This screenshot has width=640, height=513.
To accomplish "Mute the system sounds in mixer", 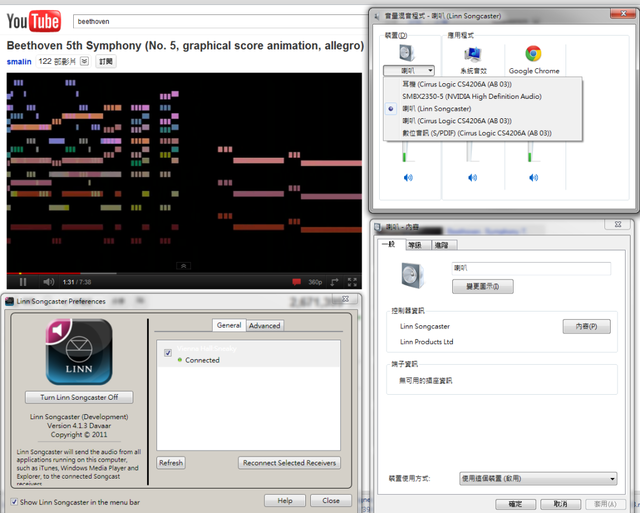I will tap(472, 178).
